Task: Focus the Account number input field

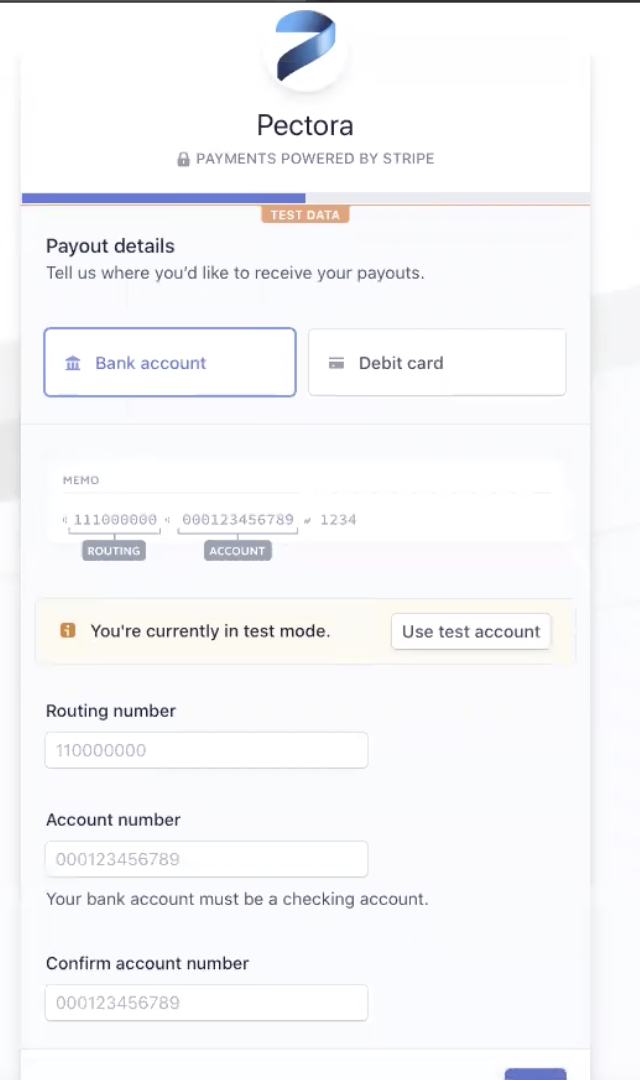Action: tap(207, 859)
